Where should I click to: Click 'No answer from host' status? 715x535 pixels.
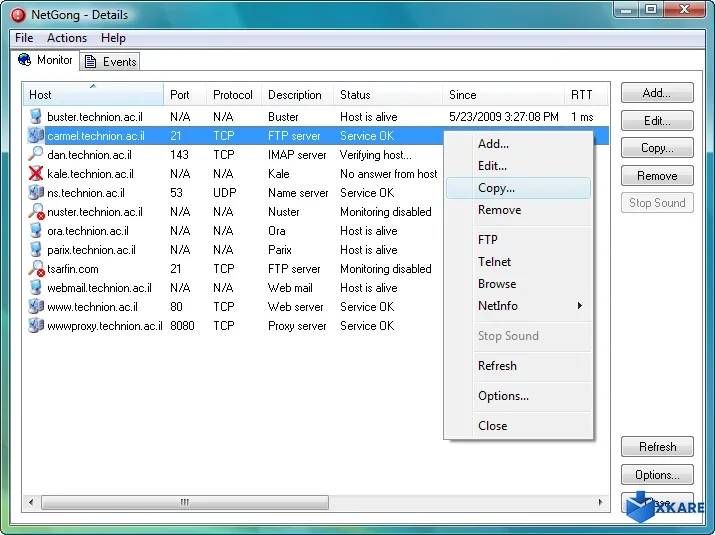389,174
